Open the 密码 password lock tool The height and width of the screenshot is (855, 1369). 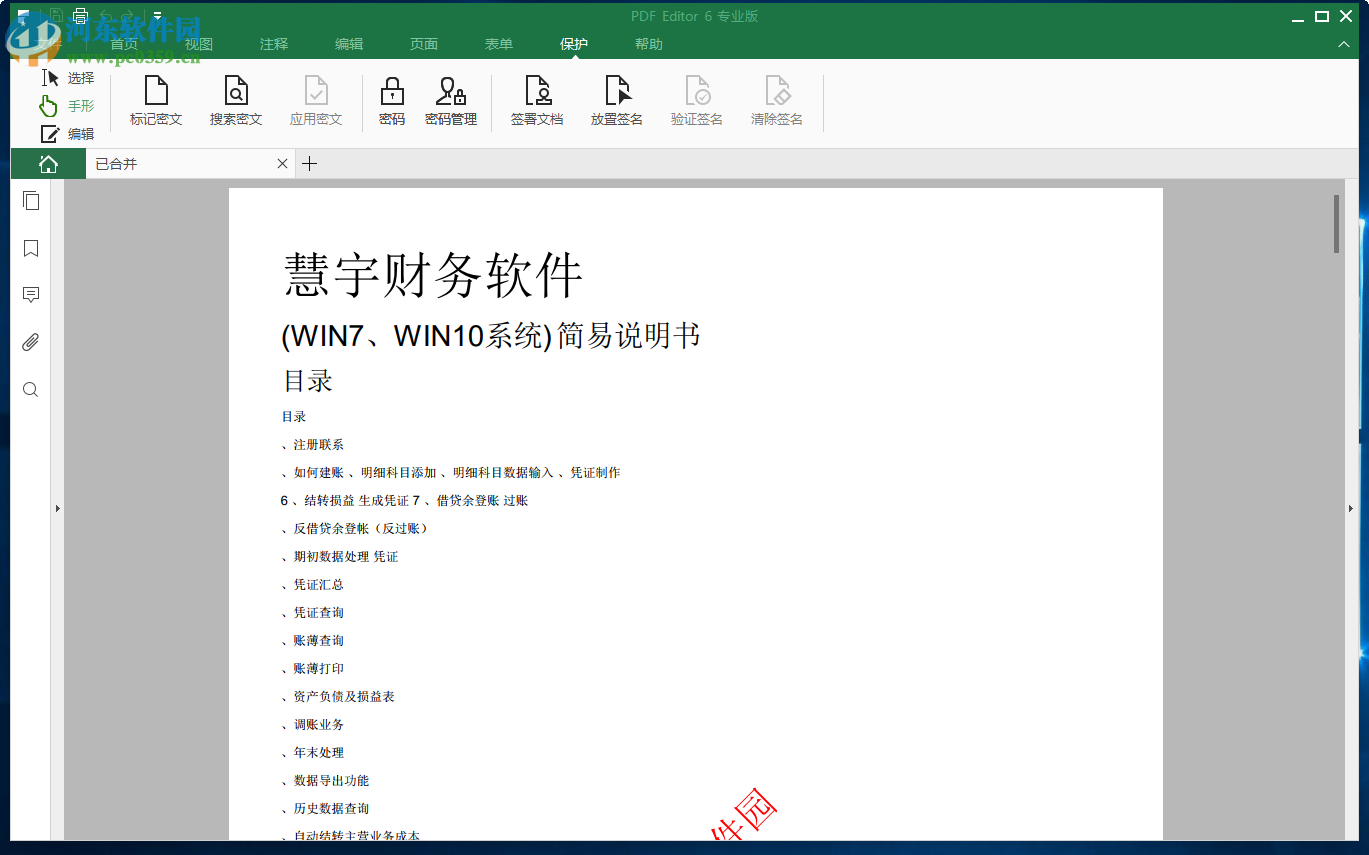pyautogui.click(x=392, y=101)
